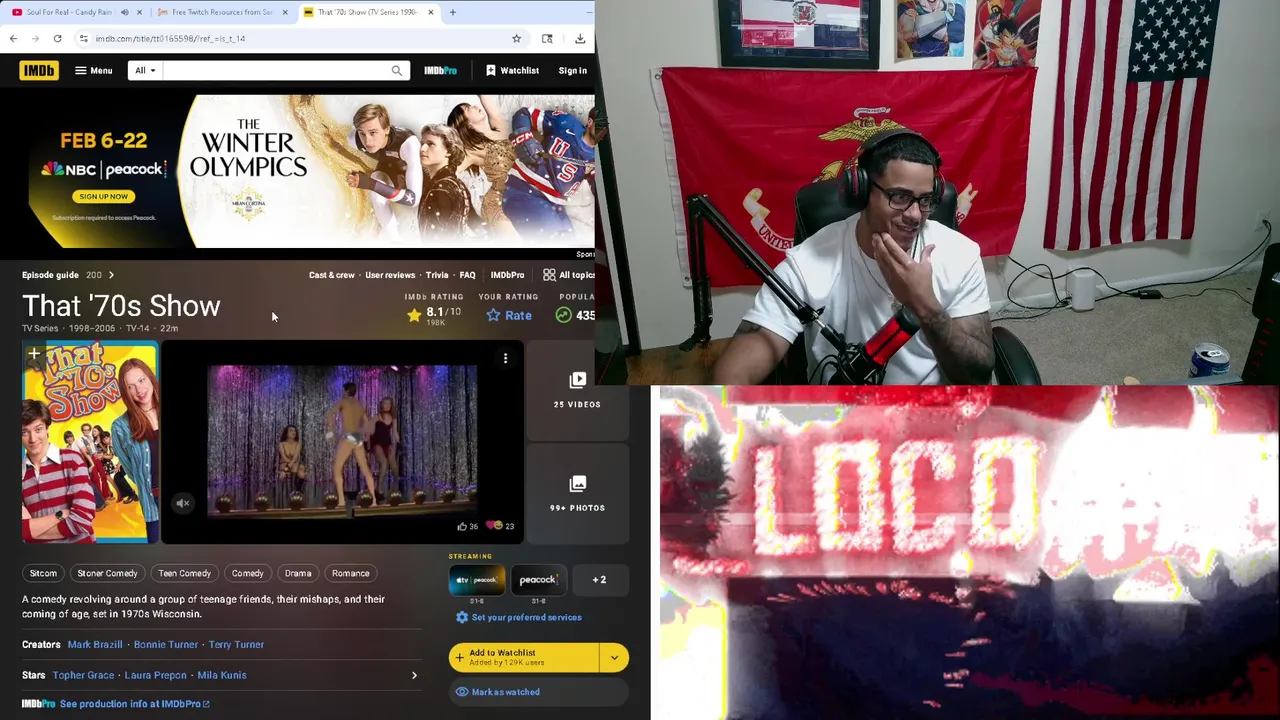Mute the audio-playing YouTube tab speaker icon
The height and width of the screenshot is (720, 1280).
(x=124, y=12)
